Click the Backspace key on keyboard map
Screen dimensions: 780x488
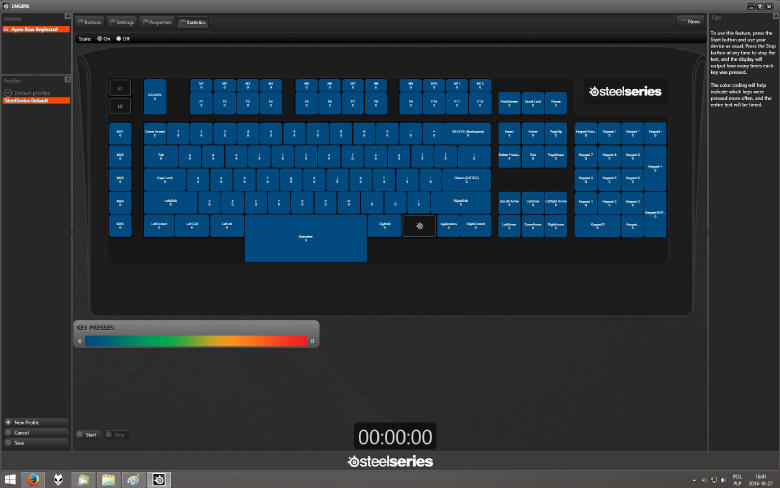467,133
